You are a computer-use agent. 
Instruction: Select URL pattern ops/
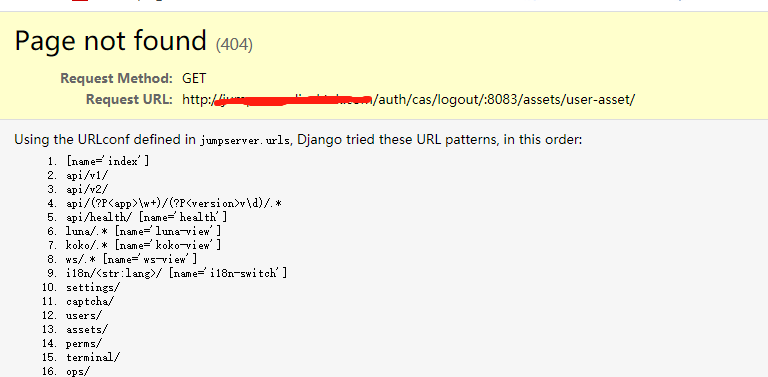tap(78, 372)
